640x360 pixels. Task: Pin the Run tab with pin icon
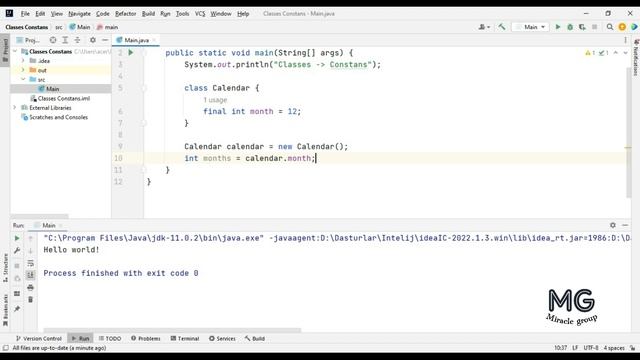coord(17,309)
